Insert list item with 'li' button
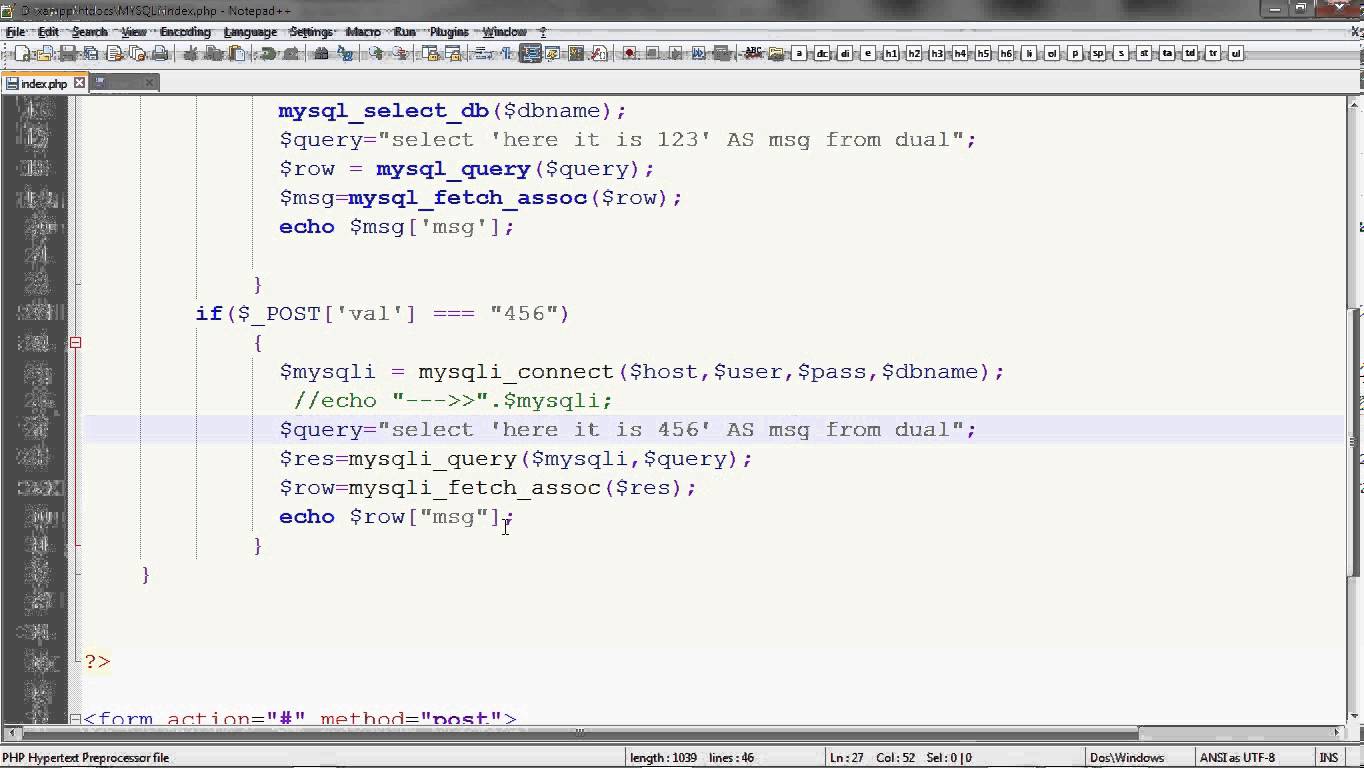 (1028, 53)
